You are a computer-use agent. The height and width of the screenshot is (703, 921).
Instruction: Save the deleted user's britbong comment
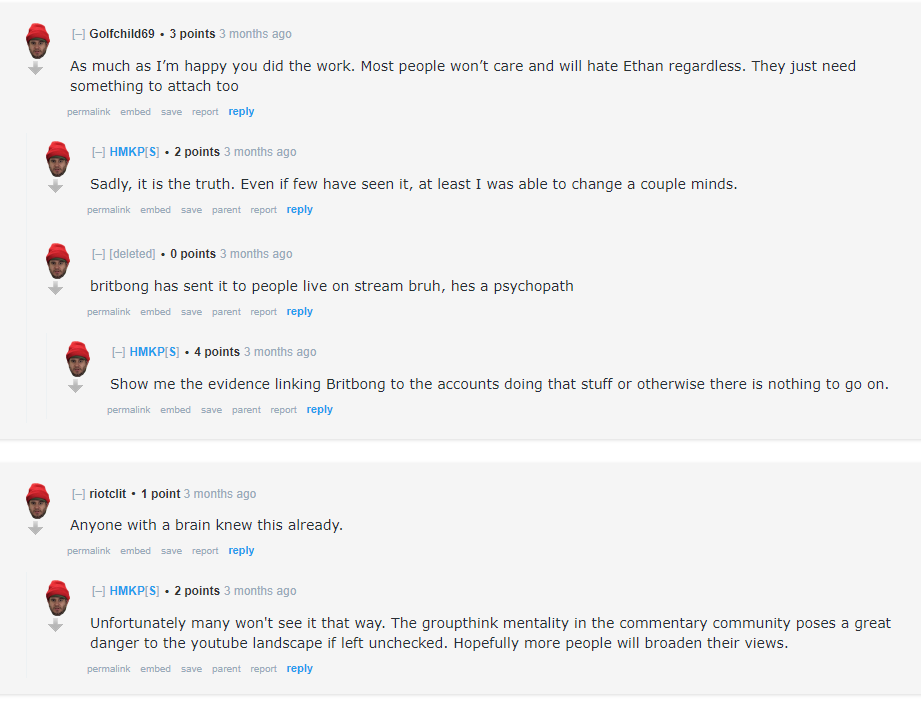point(191,312)
